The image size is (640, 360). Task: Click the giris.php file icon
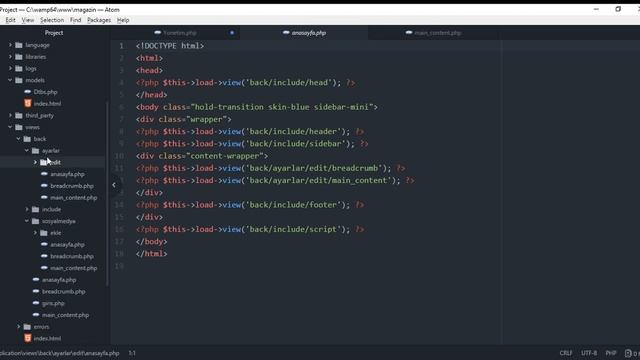click(x=36, y=303)
